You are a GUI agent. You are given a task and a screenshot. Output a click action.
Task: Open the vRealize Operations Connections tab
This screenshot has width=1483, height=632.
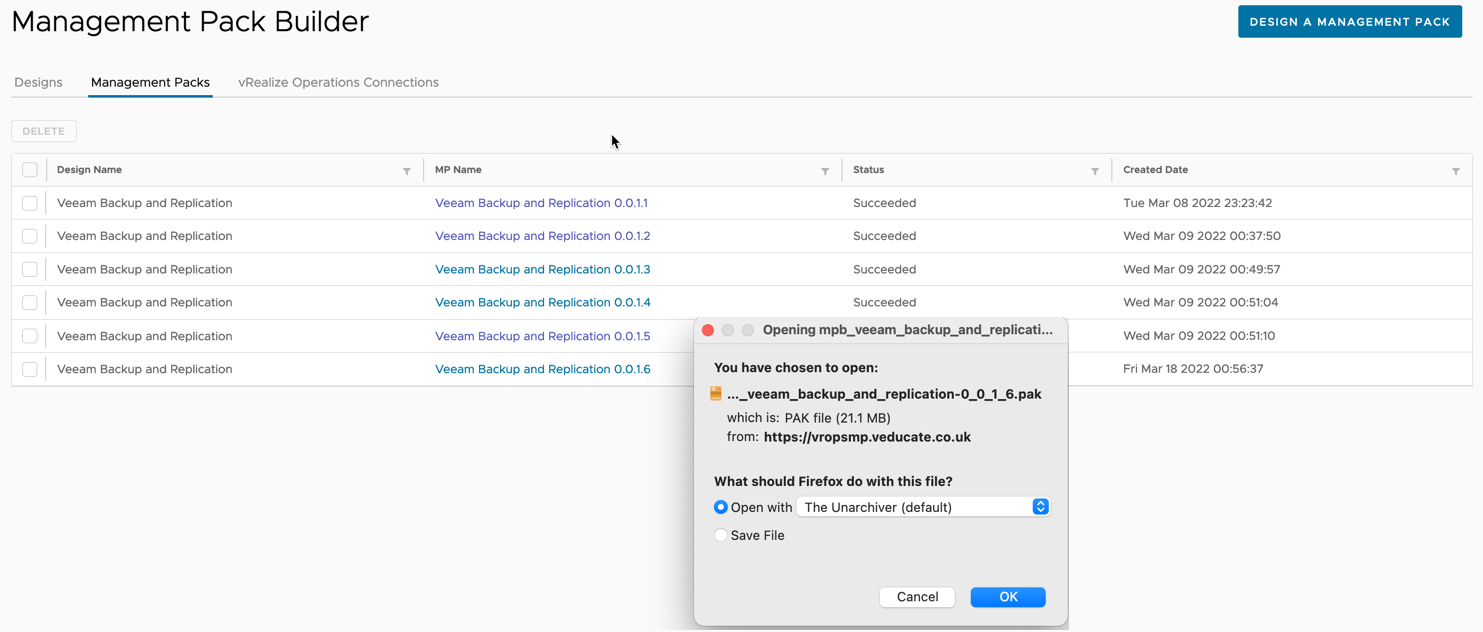pos(338,82)
